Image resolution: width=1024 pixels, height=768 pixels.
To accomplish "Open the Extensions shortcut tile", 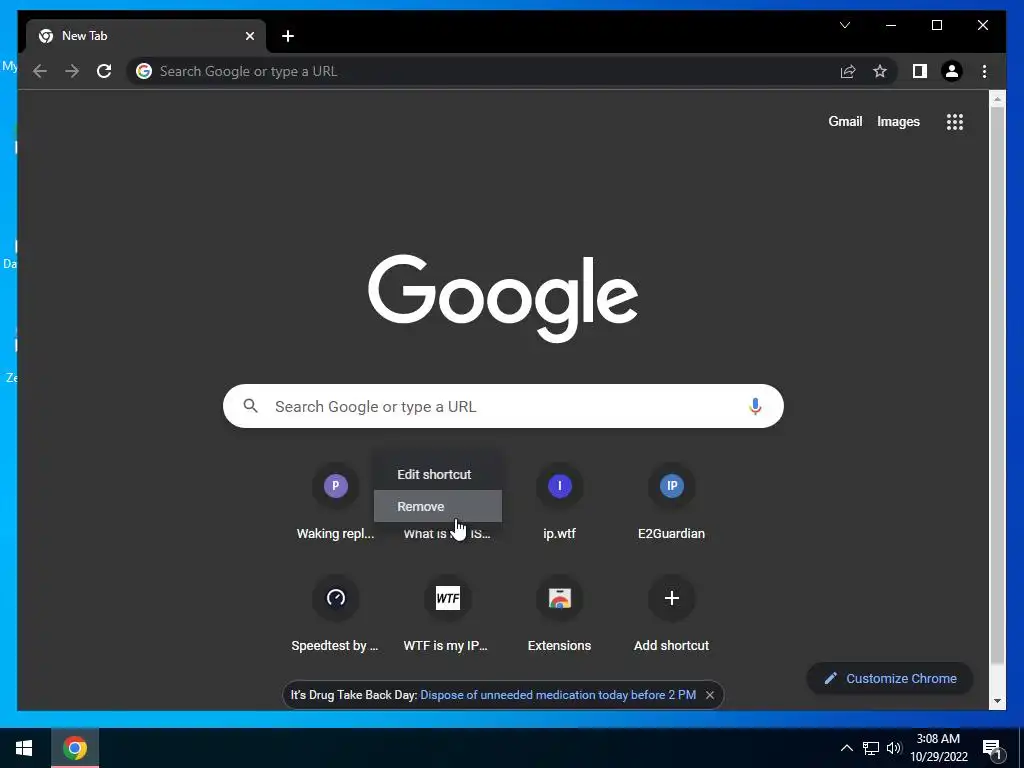I will pyautogui.click(x=560, y=614).
